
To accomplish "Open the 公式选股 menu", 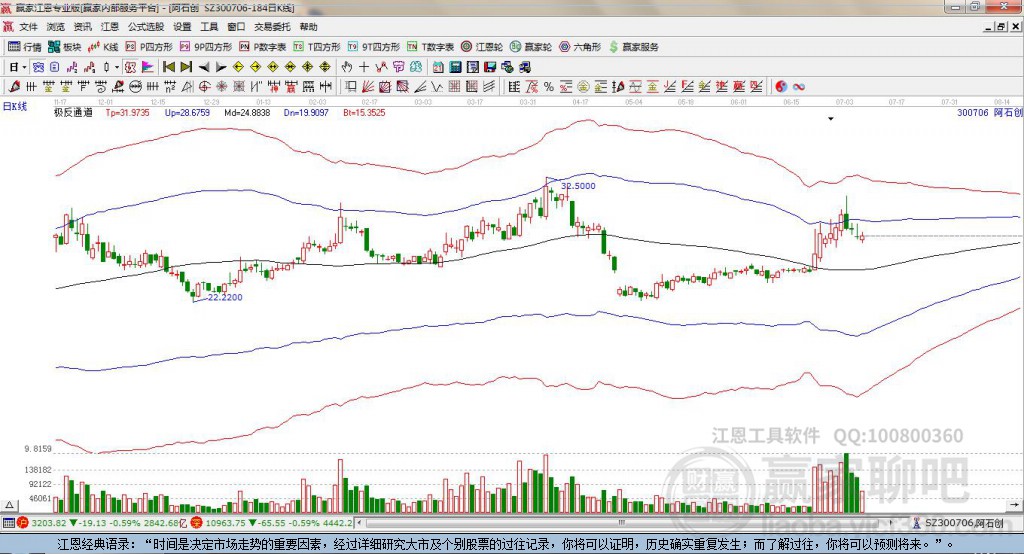I will [x=146, y=27].
